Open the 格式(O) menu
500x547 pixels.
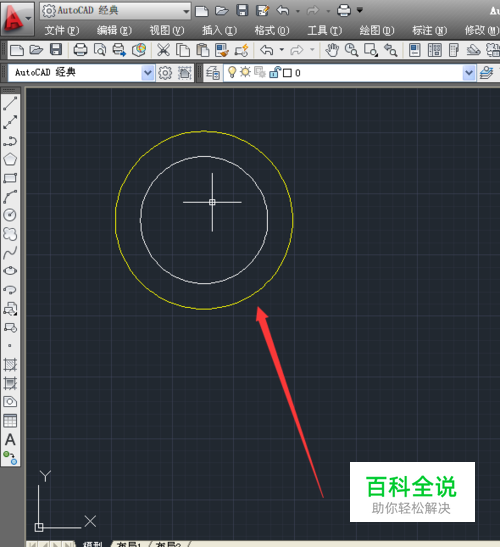pyautogui.click(x=271, y=31)
